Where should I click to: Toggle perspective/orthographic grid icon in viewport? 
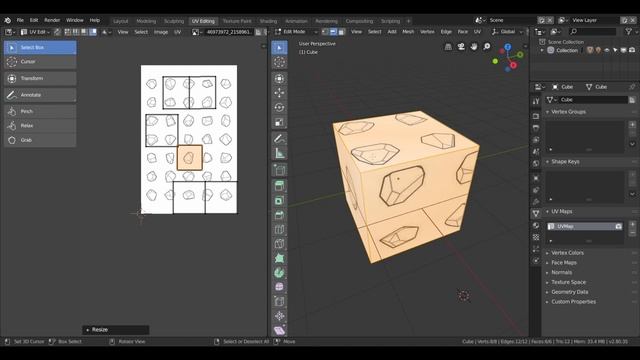coord(448,47)
